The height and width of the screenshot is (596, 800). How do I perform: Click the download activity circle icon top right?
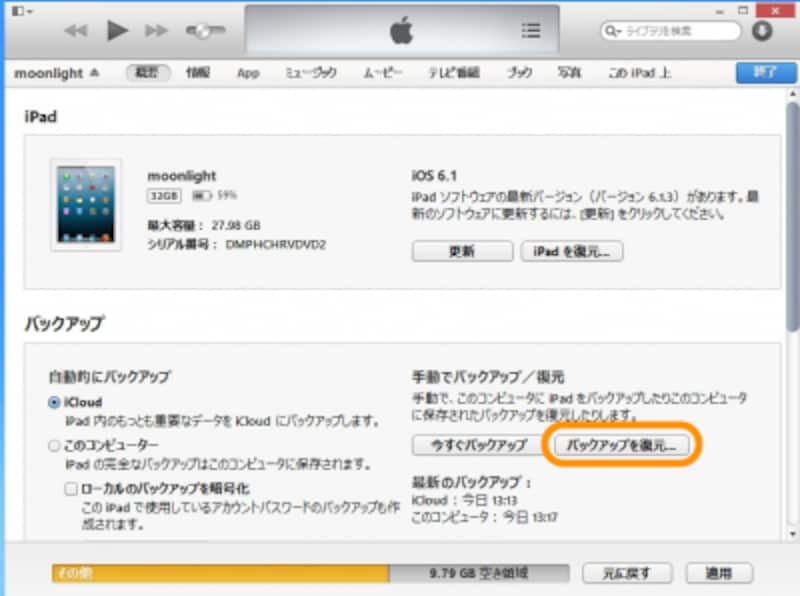[763, 30]
